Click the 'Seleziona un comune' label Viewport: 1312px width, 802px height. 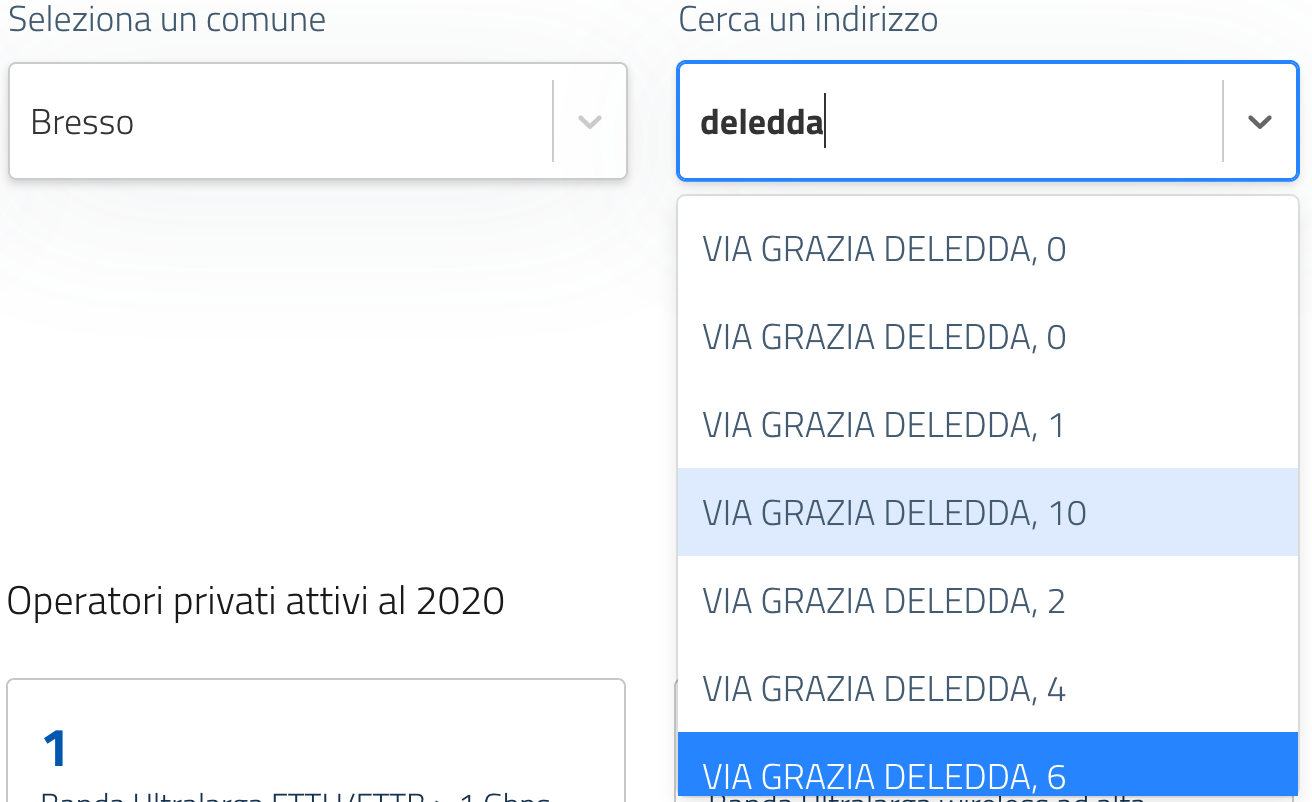(x=167, y=20)
